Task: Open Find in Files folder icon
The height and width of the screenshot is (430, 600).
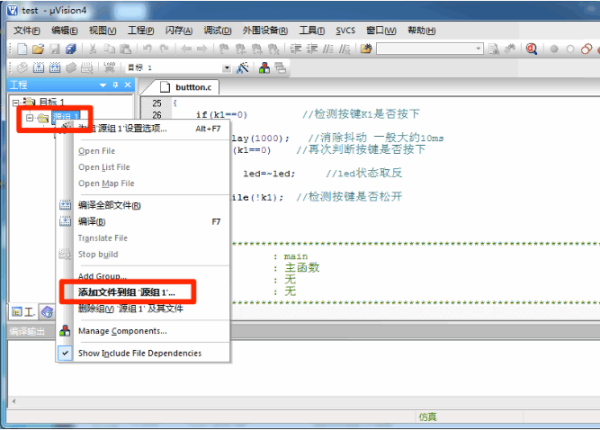Action: point(366,49)
